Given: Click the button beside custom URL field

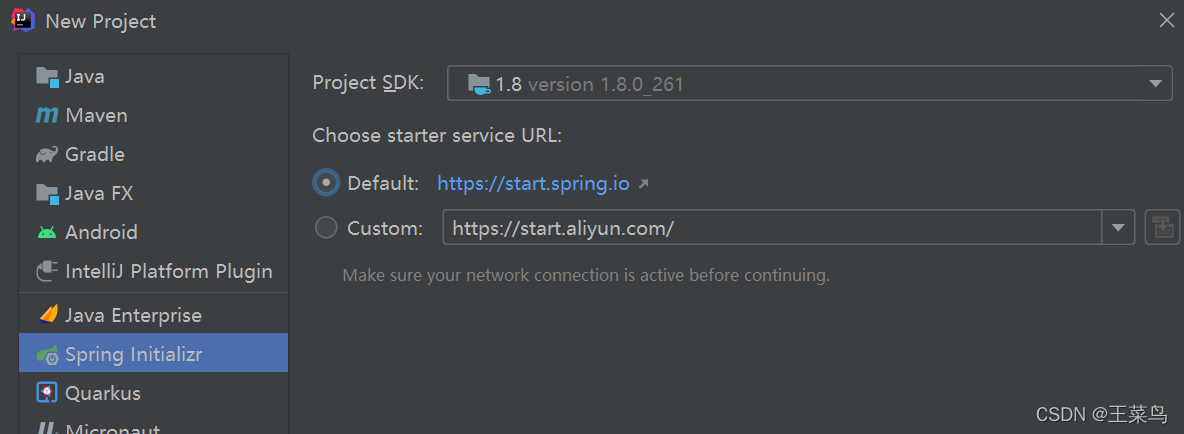Looking at the screenshot, I should point(1162,228).
